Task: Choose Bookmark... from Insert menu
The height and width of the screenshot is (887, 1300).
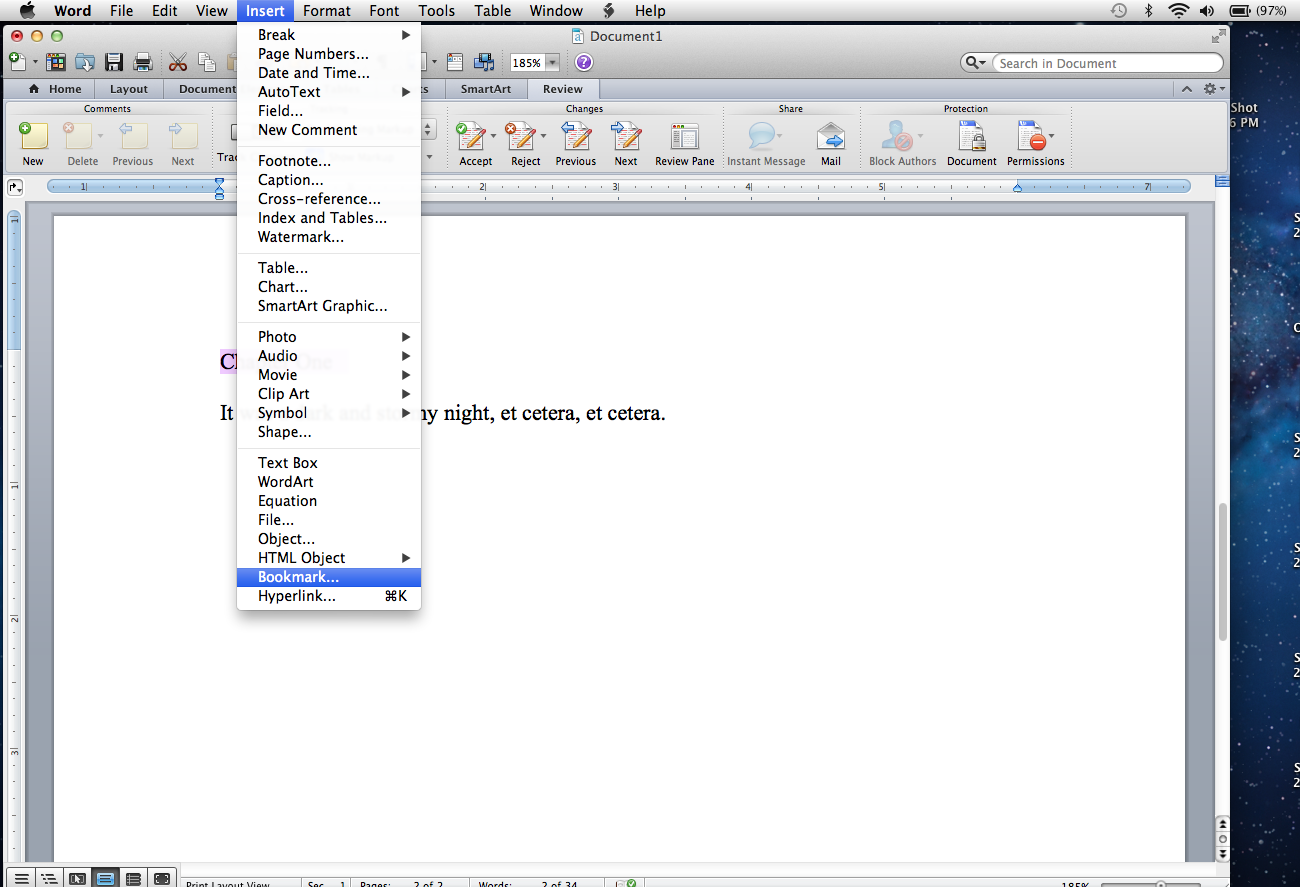Action: pos(329,577)
